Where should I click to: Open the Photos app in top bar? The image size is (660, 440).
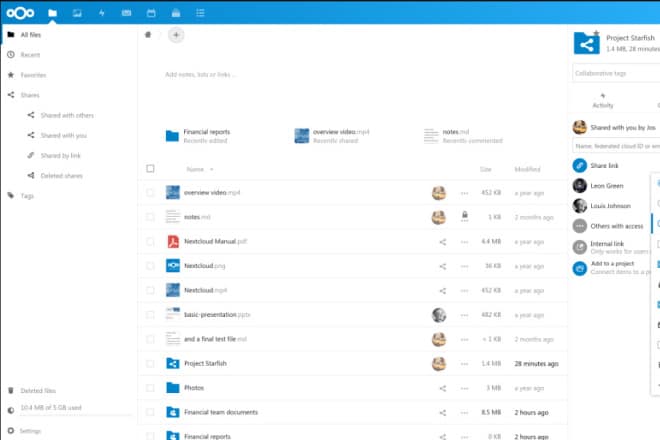pyautogui.click(x=77, y=13)
